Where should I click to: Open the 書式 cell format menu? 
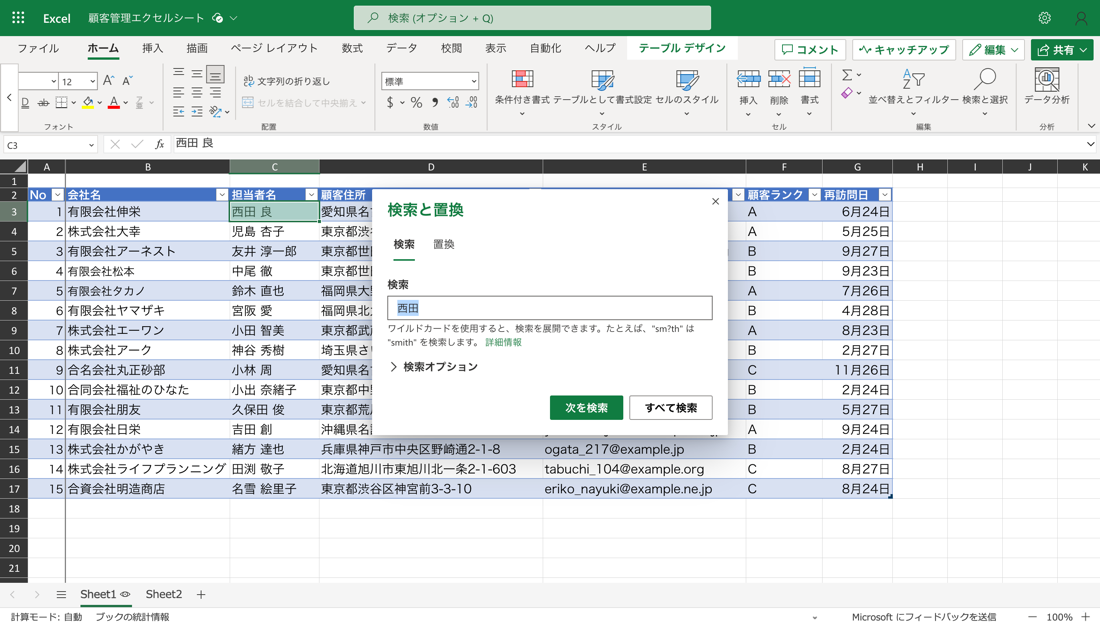(810, 91)
